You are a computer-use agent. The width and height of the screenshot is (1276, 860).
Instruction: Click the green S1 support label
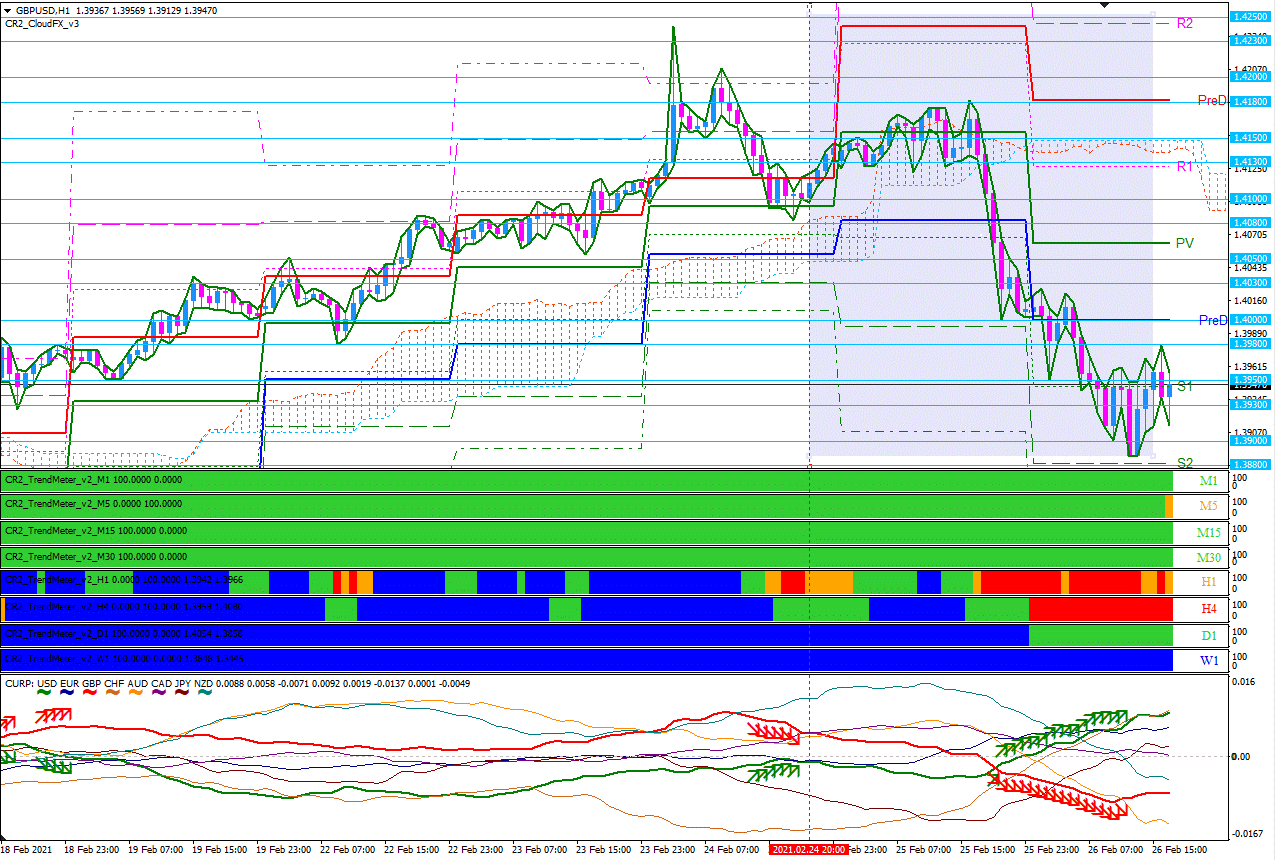(x=1184, y=385)
